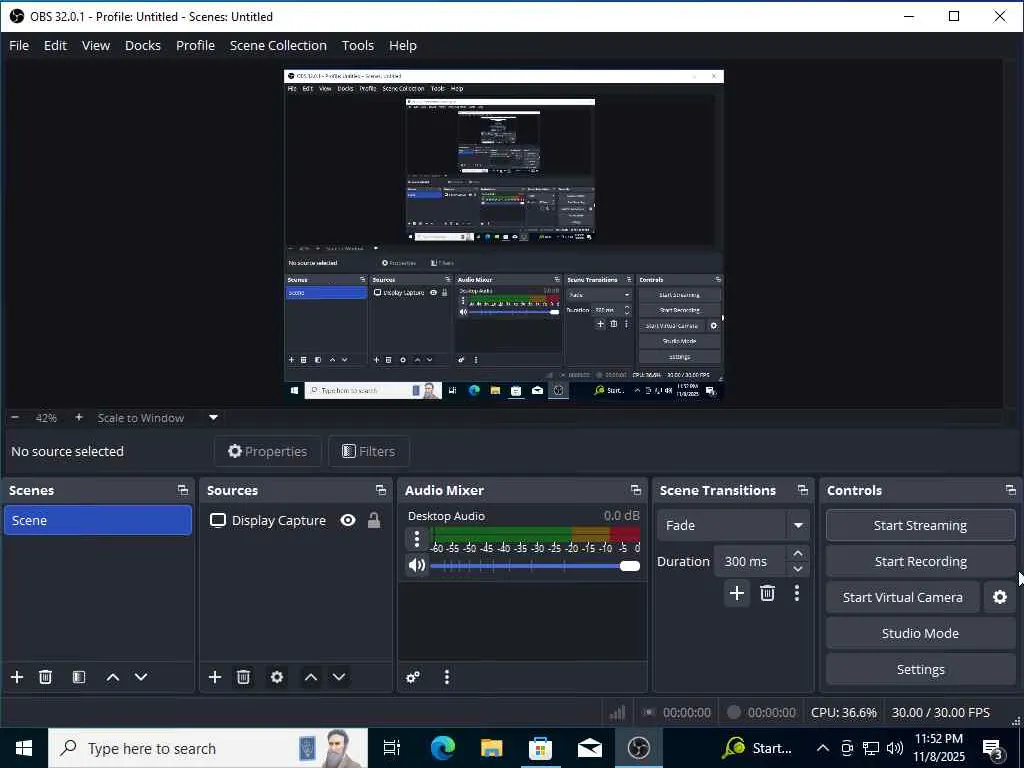Remove the selected scene with trash icon
The image size is (1024, 768).
[x=45, y=677]
